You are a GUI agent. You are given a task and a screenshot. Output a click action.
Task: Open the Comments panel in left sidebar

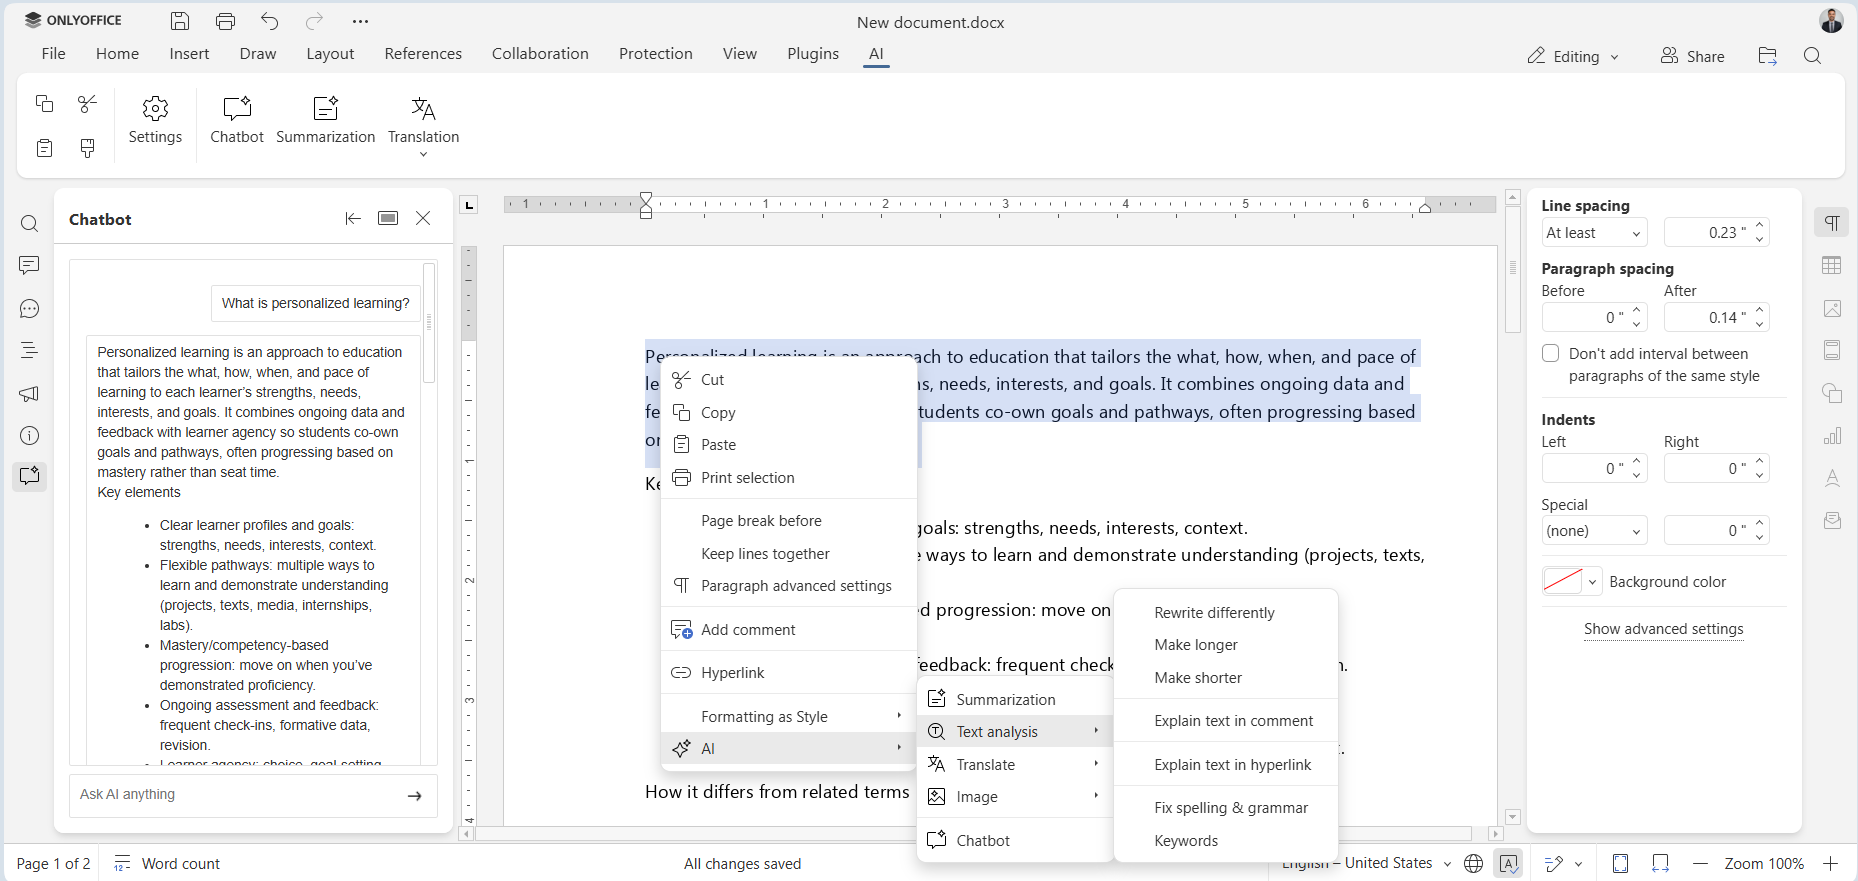[x=30, y=265]
